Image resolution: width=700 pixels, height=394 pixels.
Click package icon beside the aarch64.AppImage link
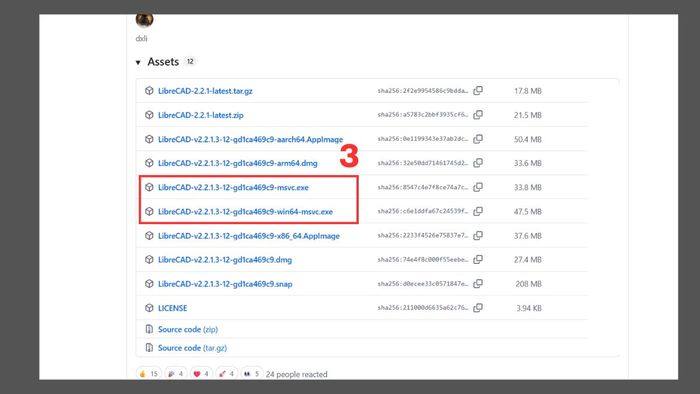(x=149, y=139)
